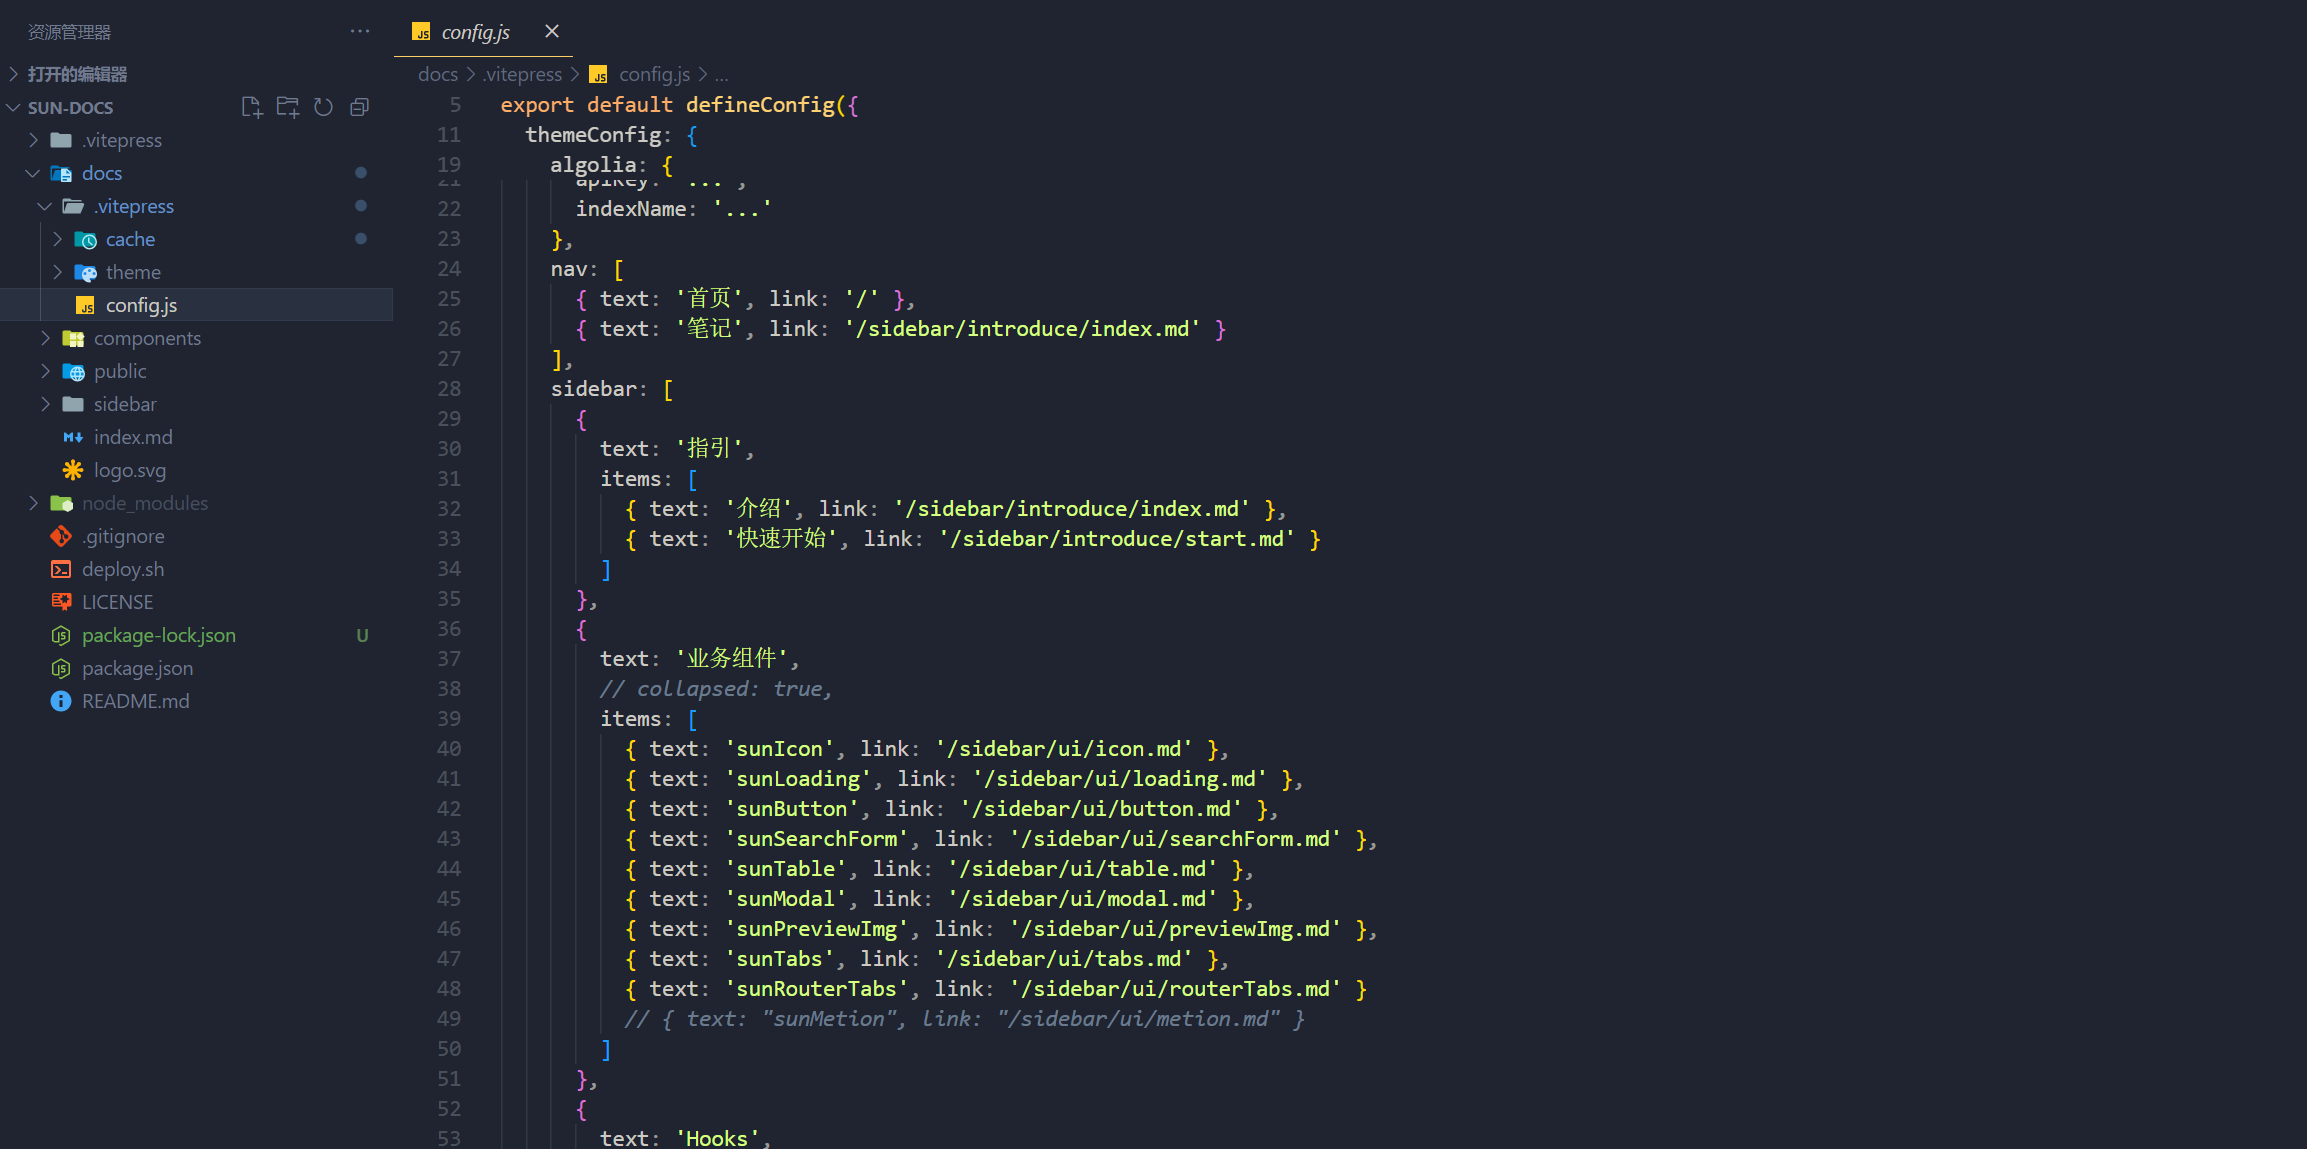Expand the Open Editors section
Viewport: 2307px width, 1149px height.
coord(14,74)
